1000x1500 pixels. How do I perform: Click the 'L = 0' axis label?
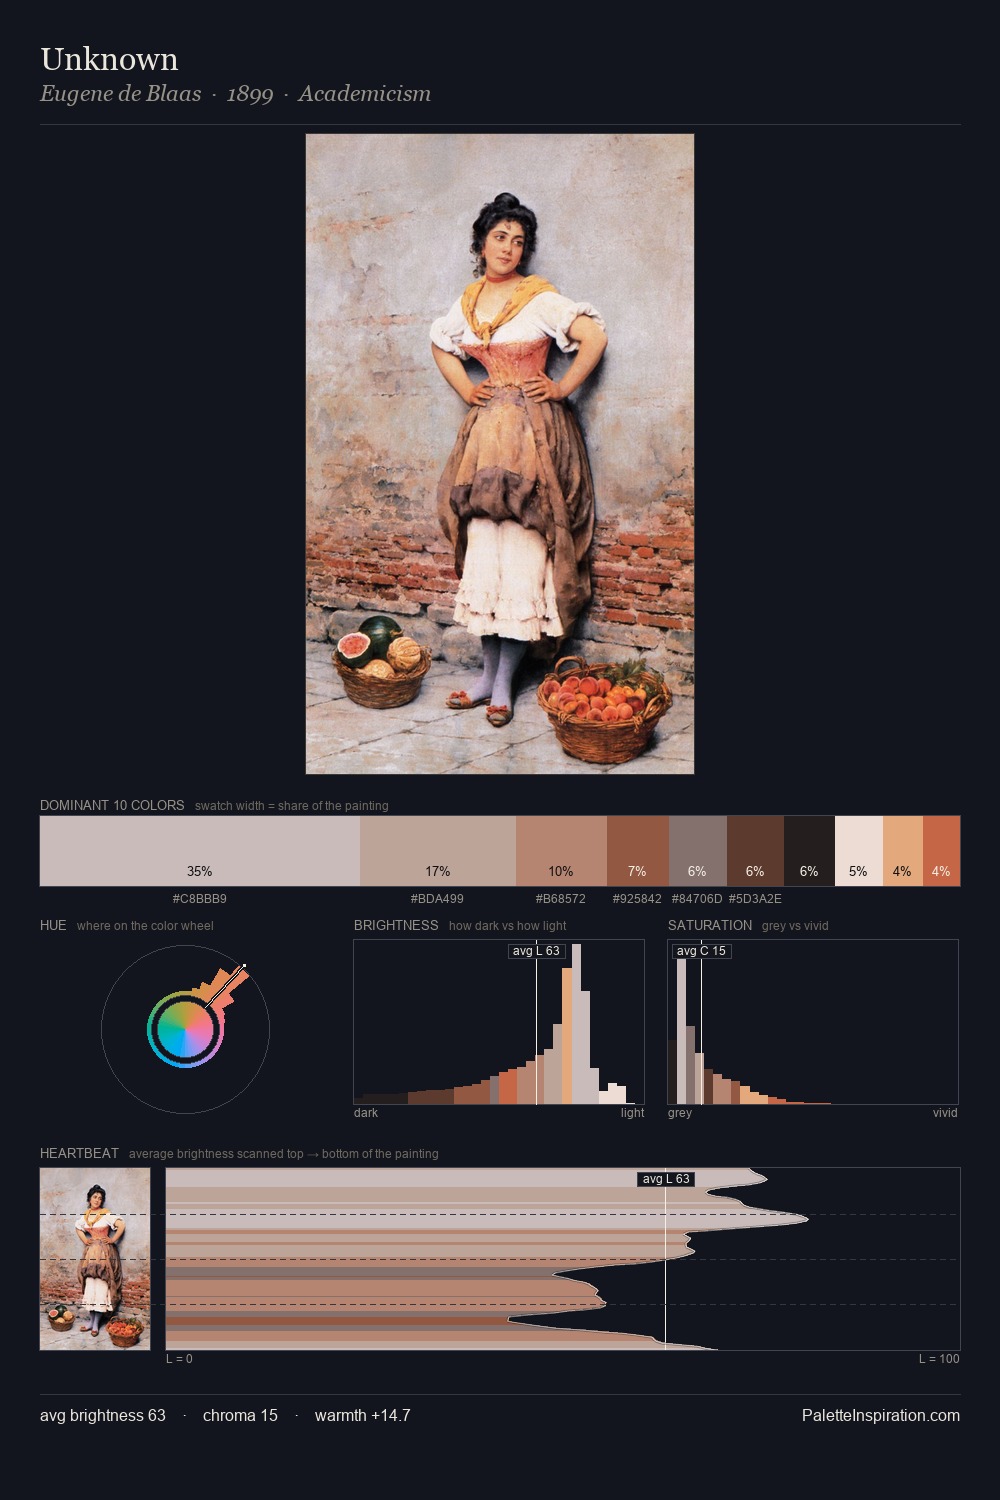pyautogui.click(x=179, y=1359)
